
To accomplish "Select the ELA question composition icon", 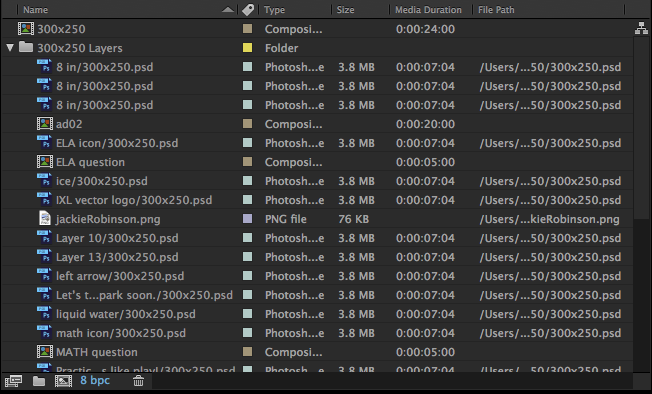I will (x=44, y=162).
